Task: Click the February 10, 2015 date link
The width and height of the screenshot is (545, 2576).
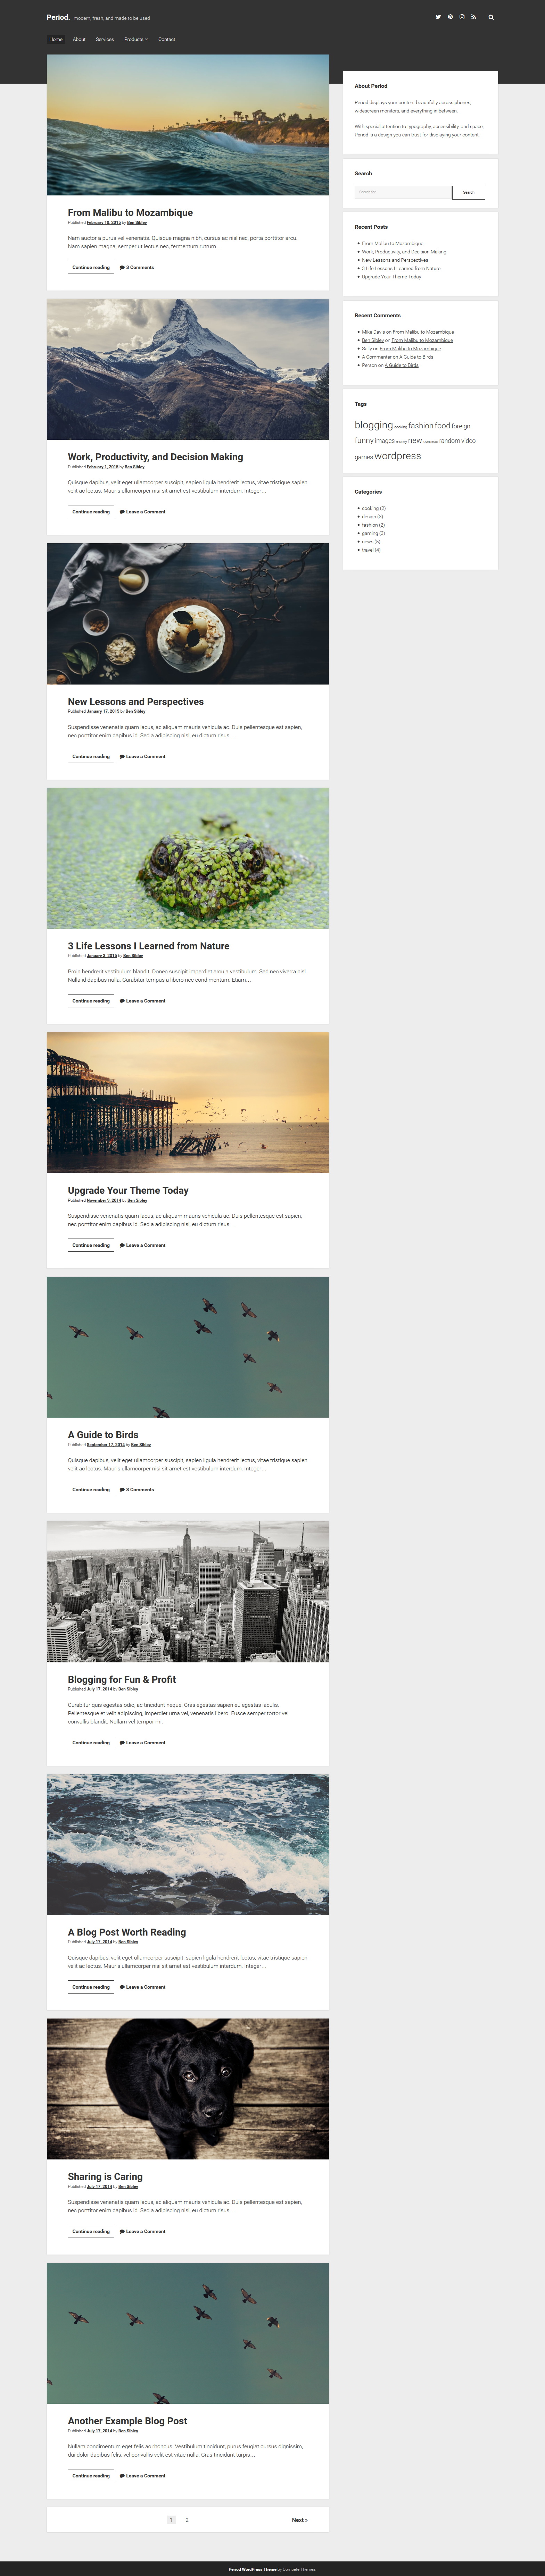Action: click(x=104, y=222)
